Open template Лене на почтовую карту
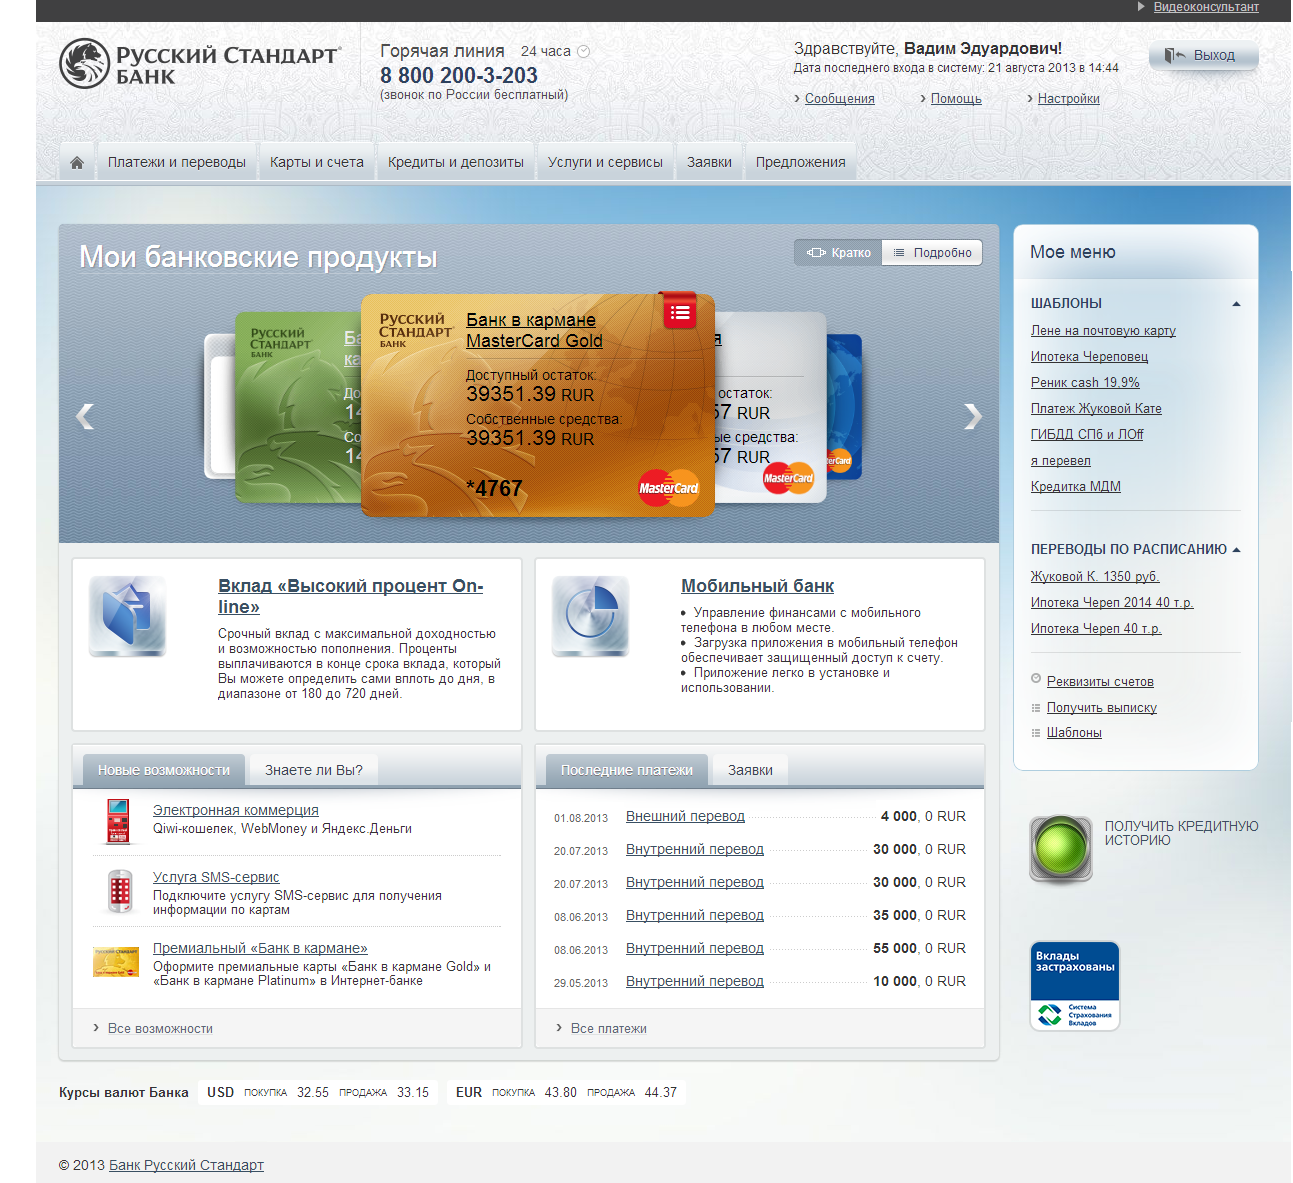The image size is (1293, 1183). pos(1103,331)
